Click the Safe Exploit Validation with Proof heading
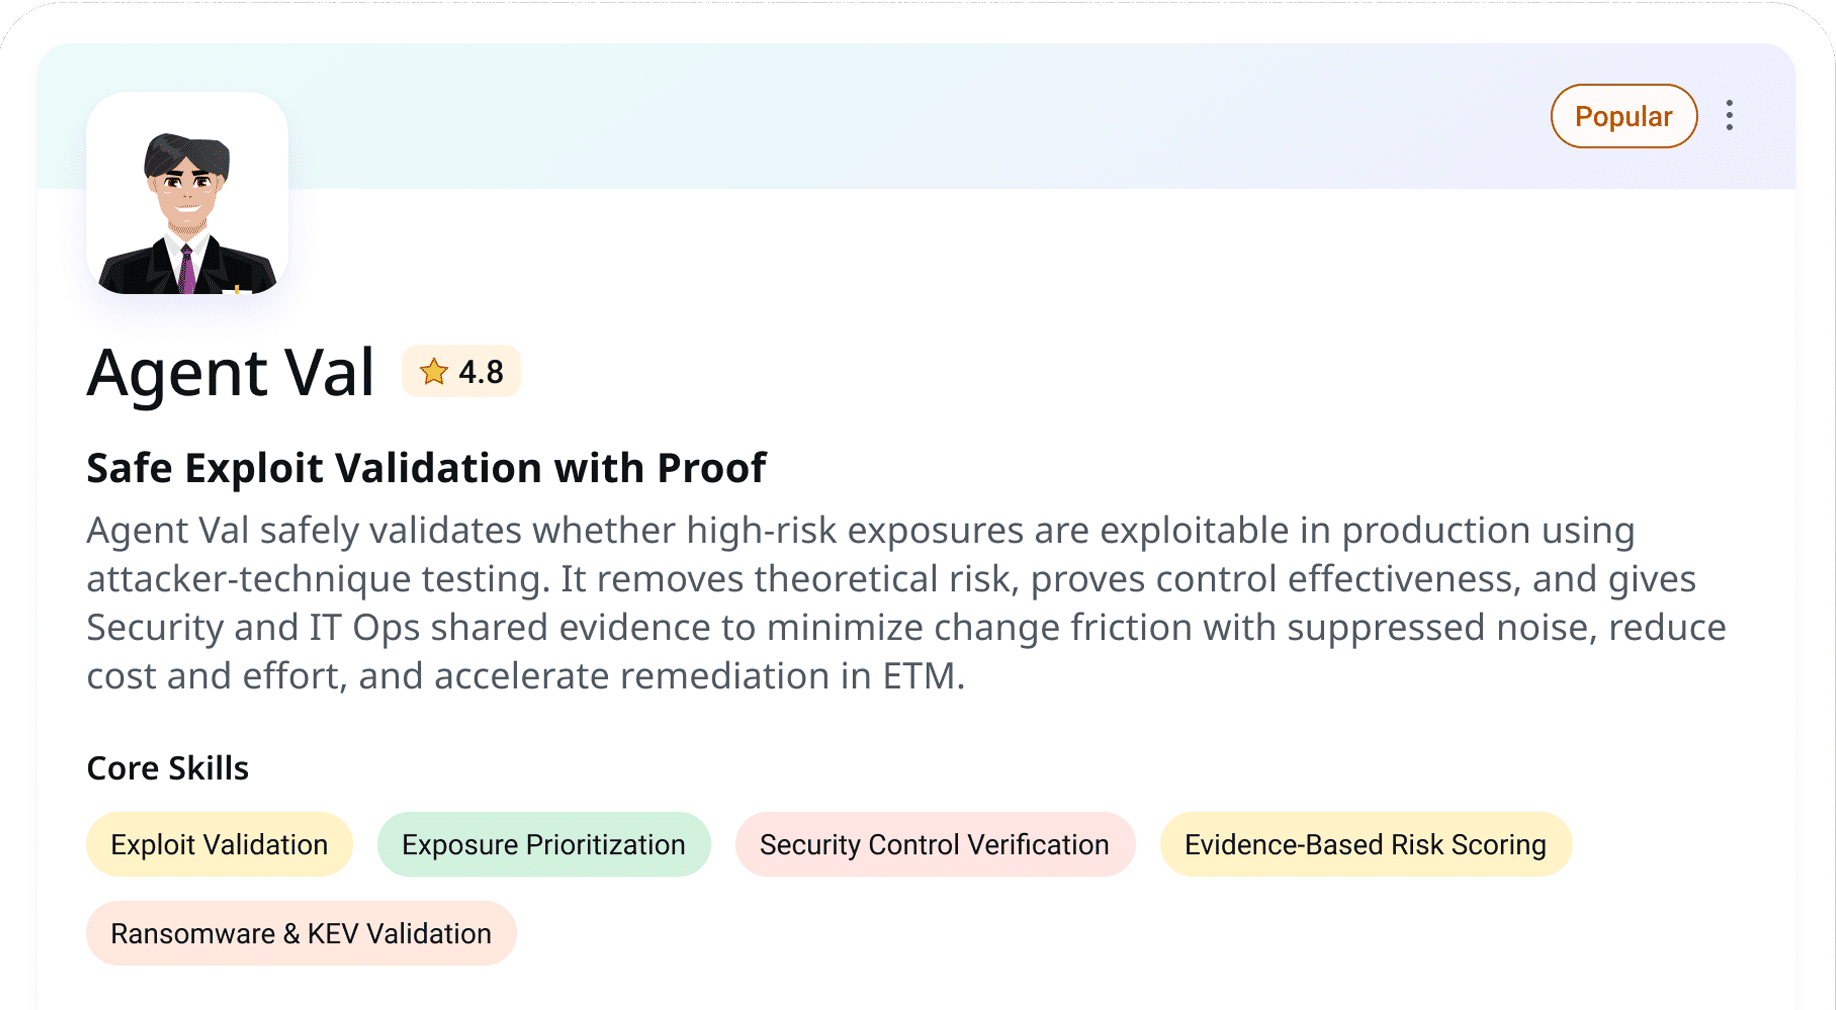The width and height of the screenshot is (1836, 1010). pyautogui.click(x=426, y=468)
